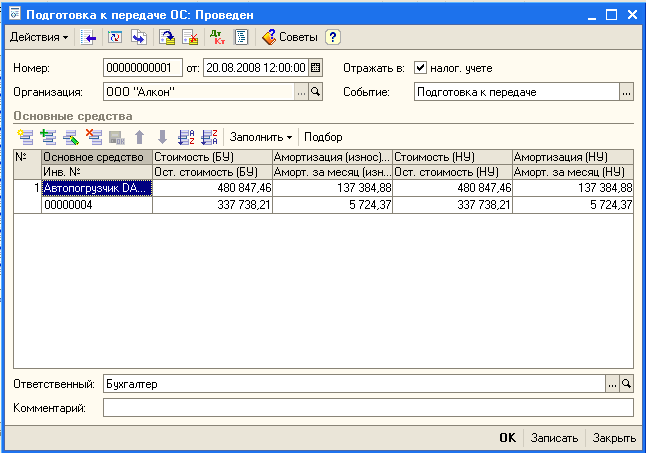This screenshot has width=646, height=453.
Task: Open the Организация selection ellipsis button
Action: click(300, 91)
